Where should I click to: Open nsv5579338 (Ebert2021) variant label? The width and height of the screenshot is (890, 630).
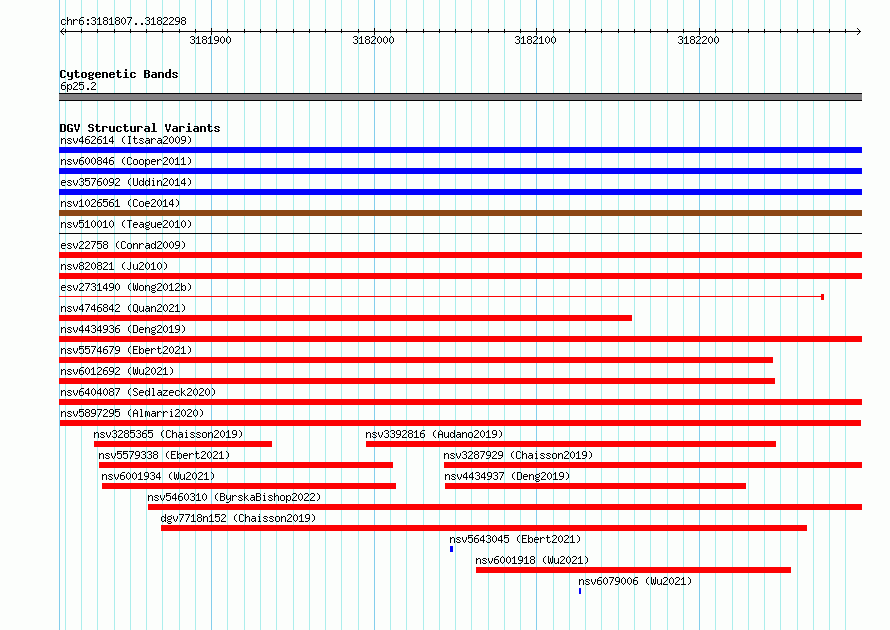click(164, 455)
